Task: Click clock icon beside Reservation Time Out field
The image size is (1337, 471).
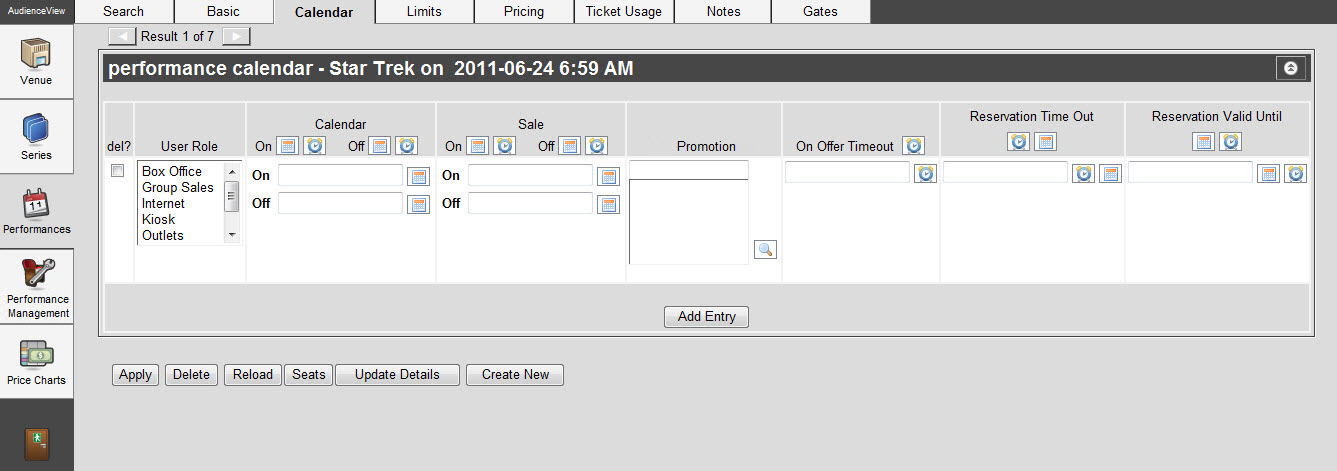Action: click(1083, 174)
